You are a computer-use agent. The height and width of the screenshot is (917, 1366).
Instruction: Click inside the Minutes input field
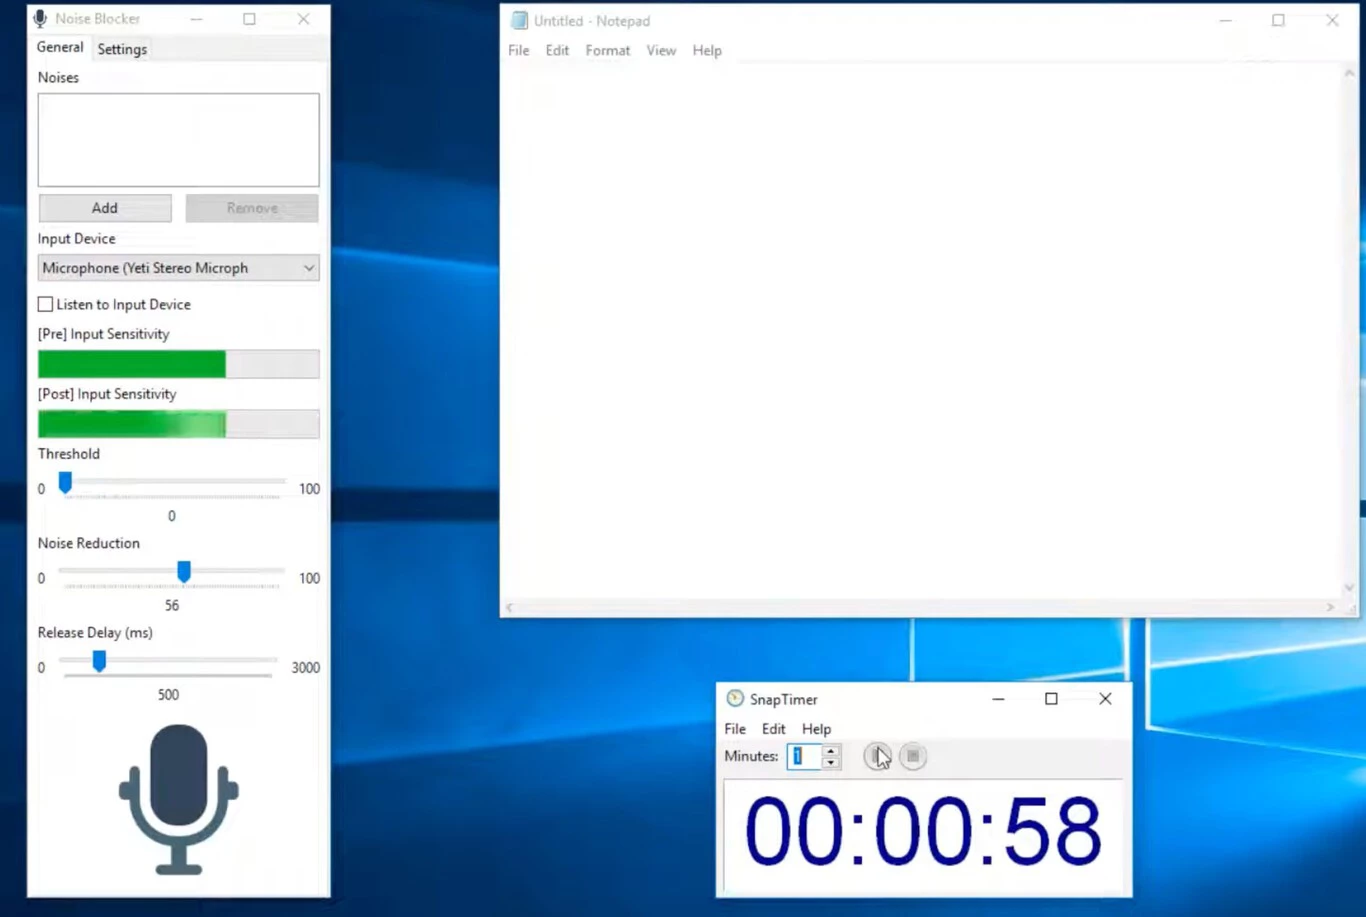tap(804, 757)
